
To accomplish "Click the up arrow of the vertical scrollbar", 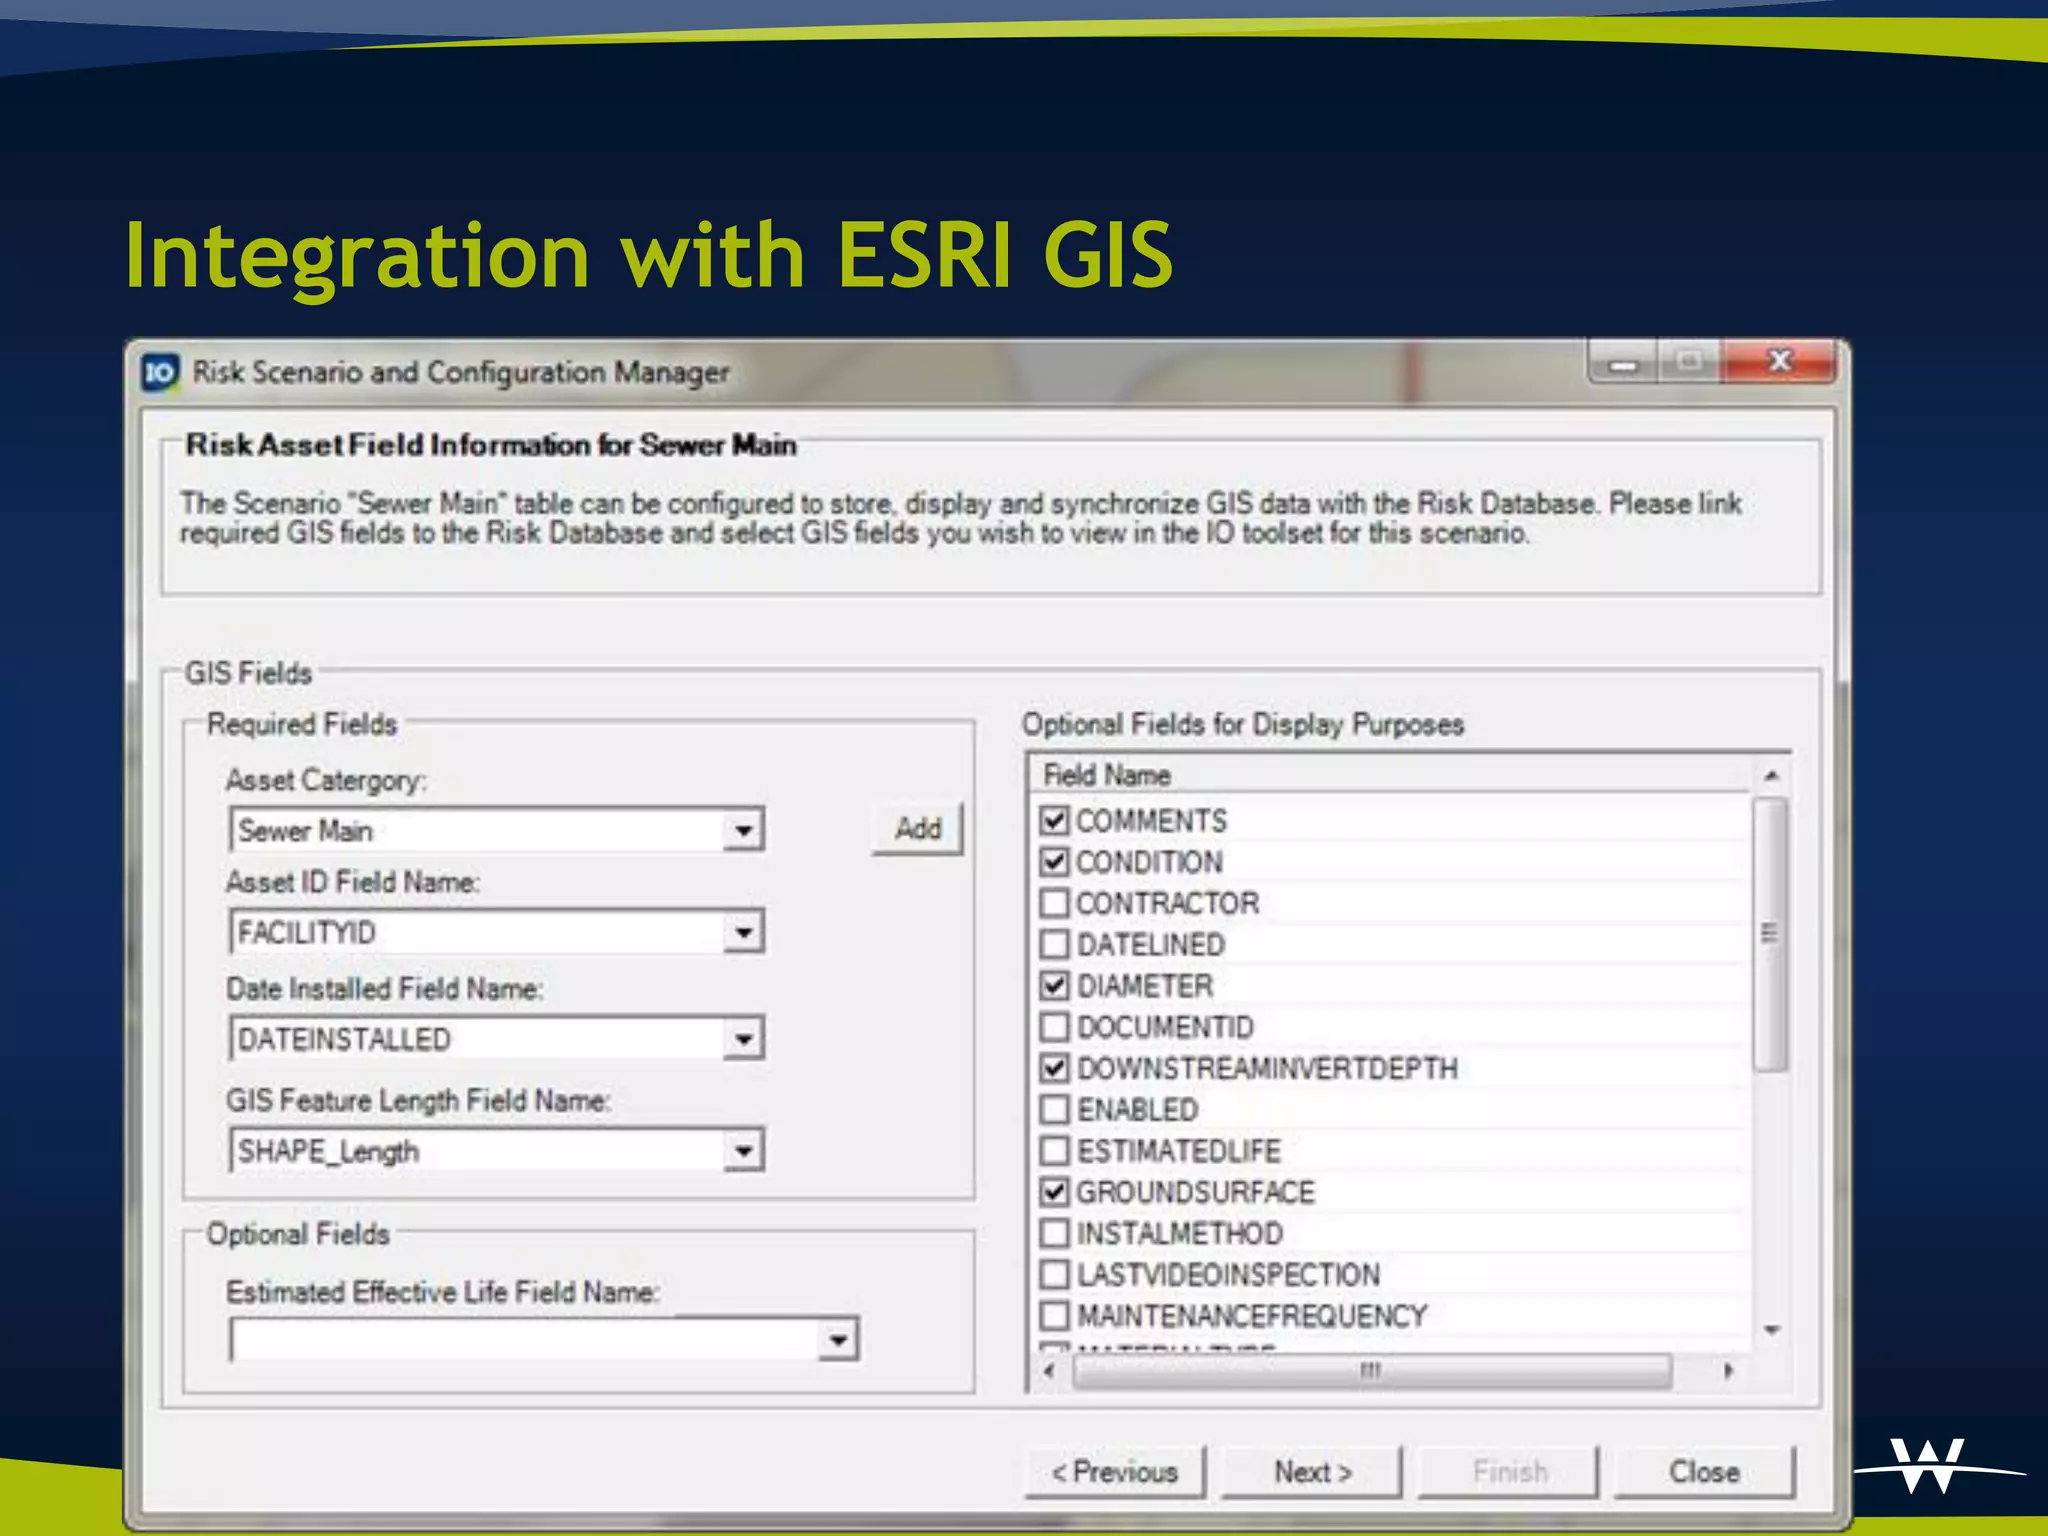I will coord(1772,775).
